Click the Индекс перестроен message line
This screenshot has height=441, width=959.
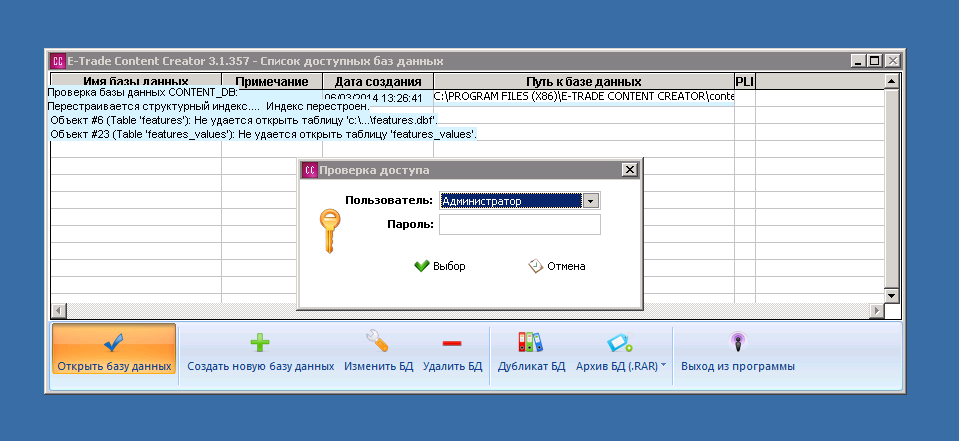(x=208, y=106)
